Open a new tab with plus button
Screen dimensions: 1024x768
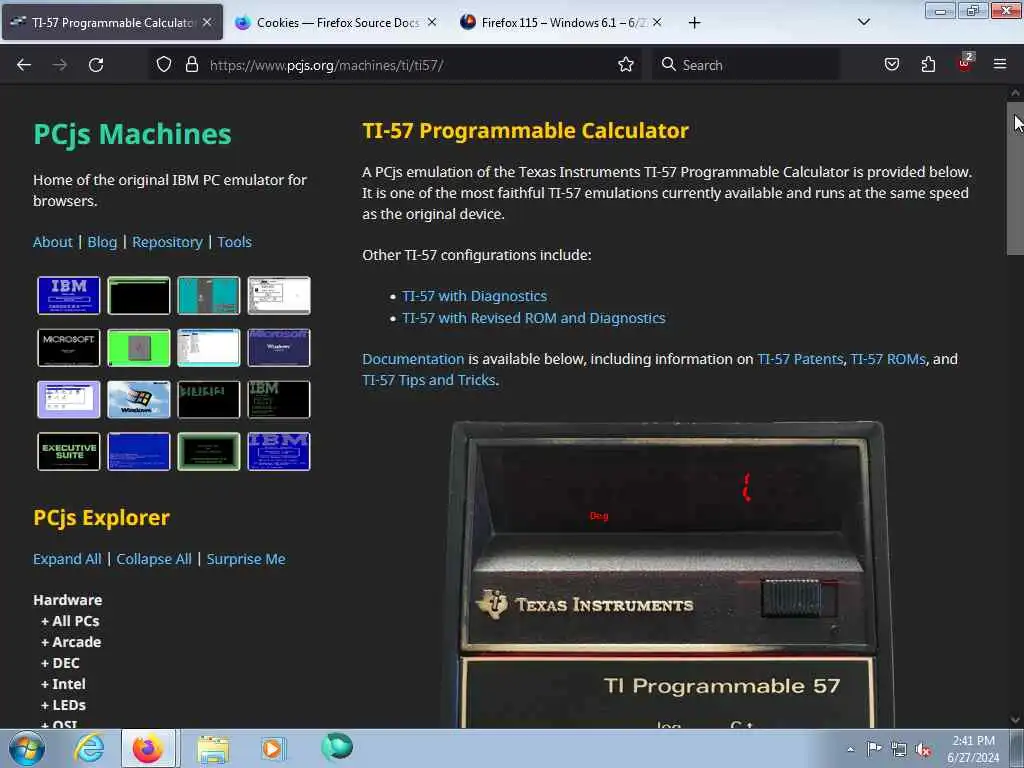point(694,23)
